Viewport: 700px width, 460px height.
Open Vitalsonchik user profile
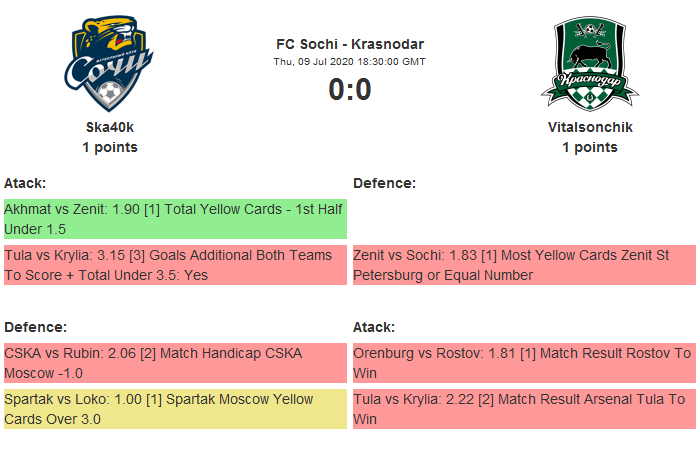click(x=590, y=128)
